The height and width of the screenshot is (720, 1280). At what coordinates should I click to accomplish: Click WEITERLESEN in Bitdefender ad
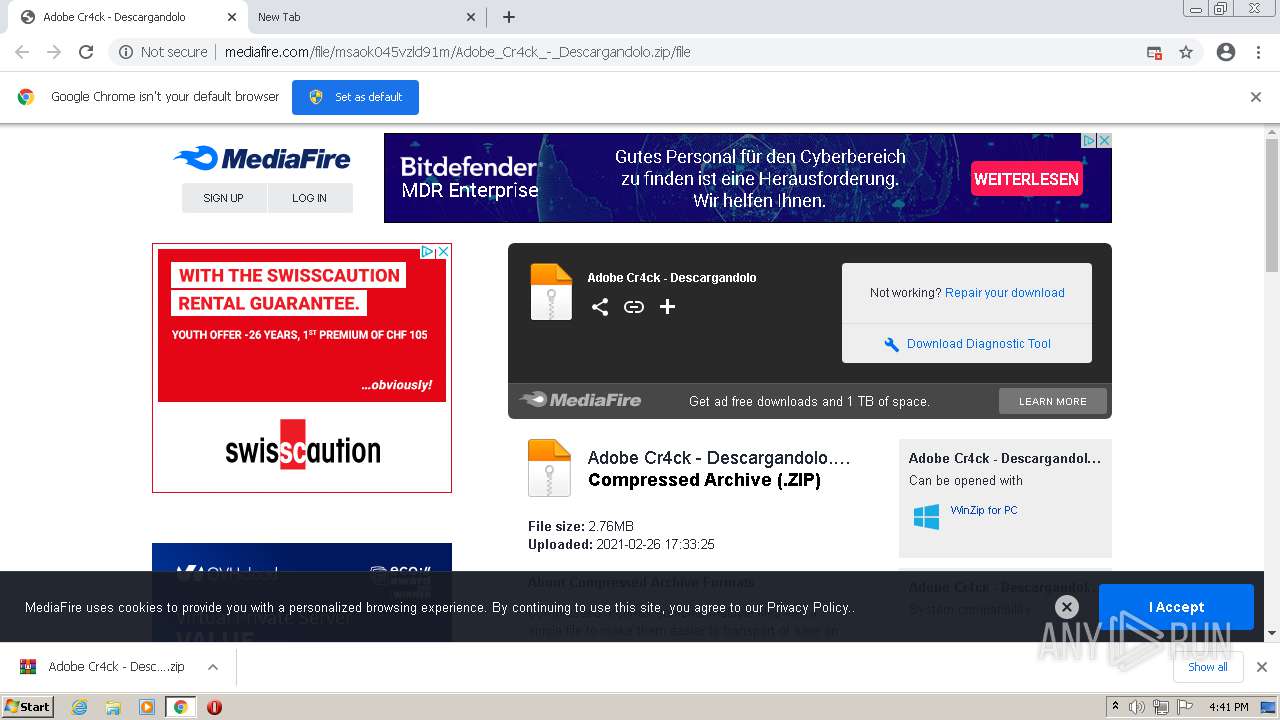point(1026,179)
